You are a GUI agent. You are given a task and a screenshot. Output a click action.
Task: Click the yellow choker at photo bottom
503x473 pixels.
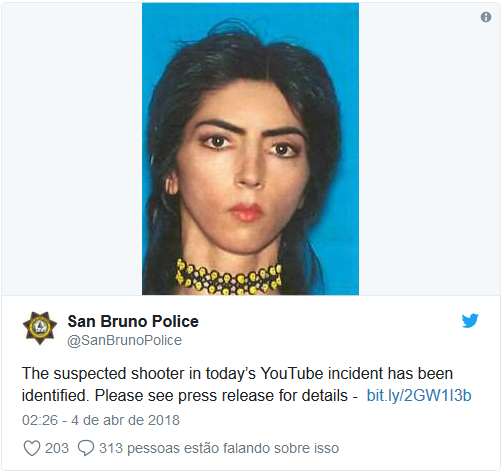tap(229, 278)
